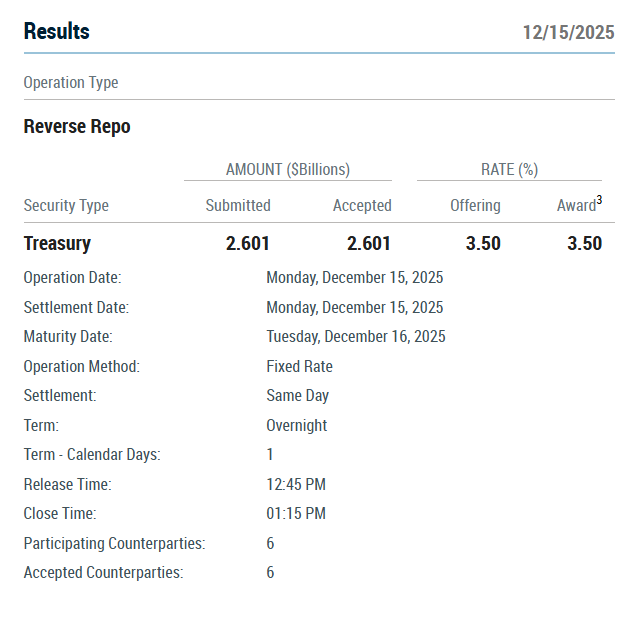This screenshot has height=617, width=633.
Task: Select the Award rate 3.50
Action: (x=585, y=243)
